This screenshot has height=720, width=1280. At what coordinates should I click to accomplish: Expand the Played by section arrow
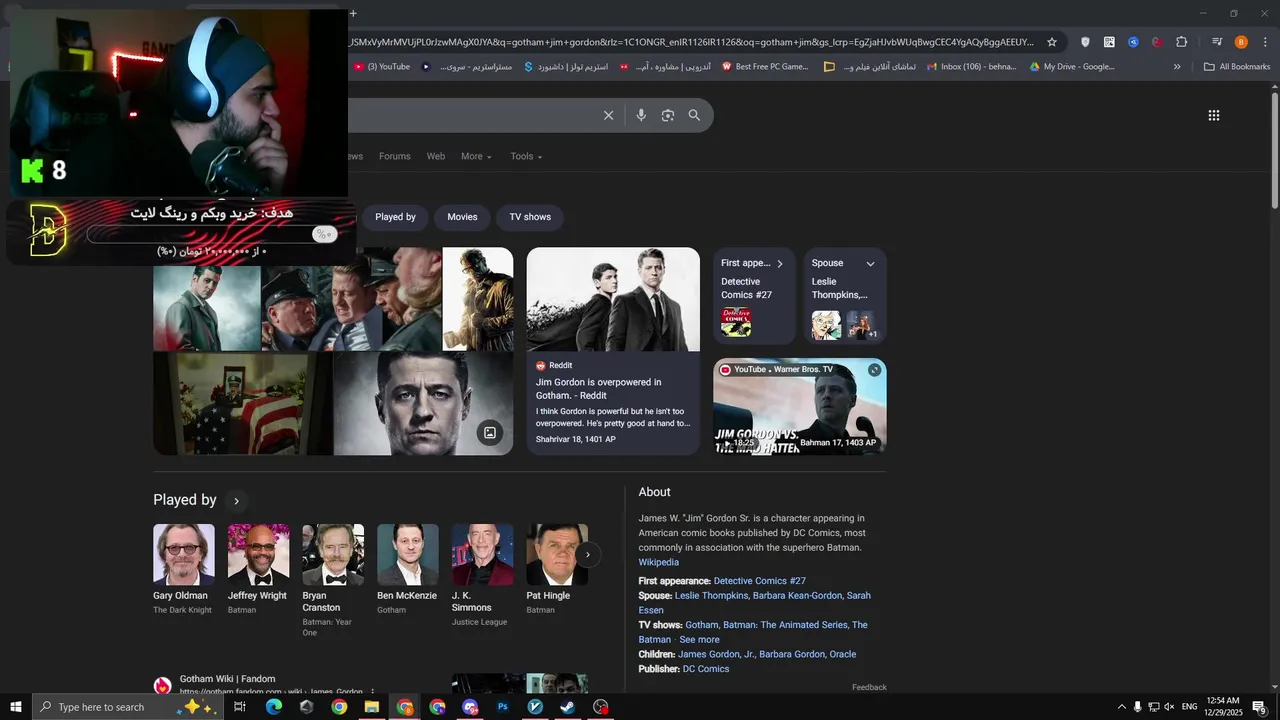point(236,501)
